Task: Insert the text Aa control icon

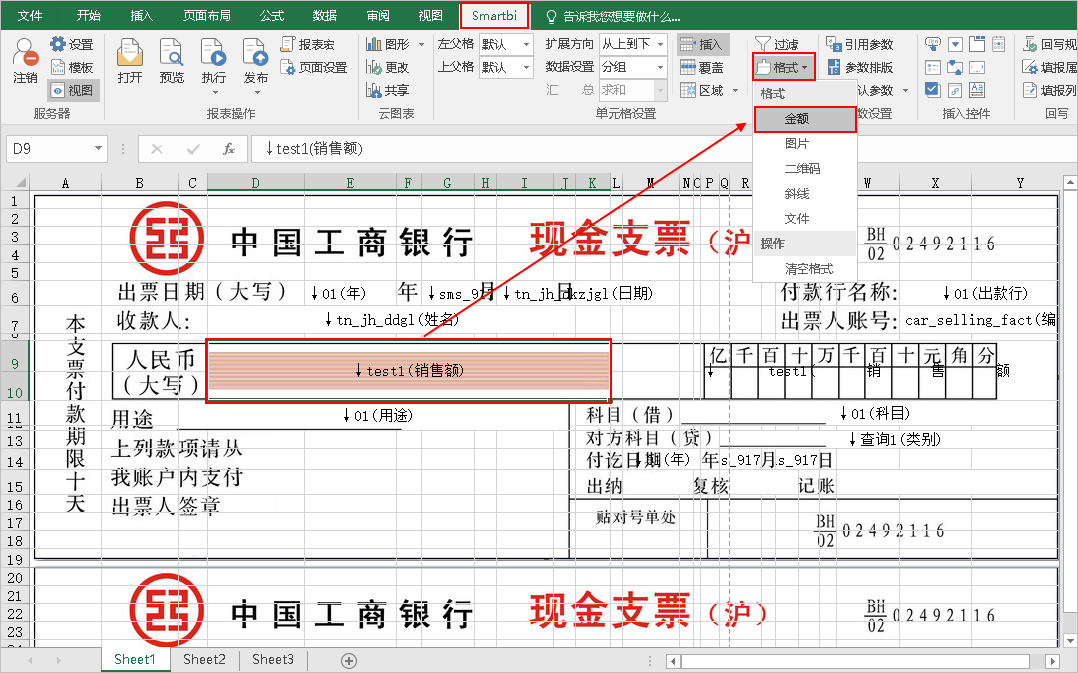Action: point(977,89)
